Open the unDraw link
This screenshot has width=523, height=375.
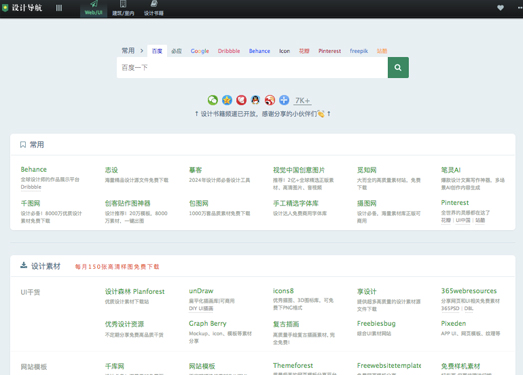[201, 291]
